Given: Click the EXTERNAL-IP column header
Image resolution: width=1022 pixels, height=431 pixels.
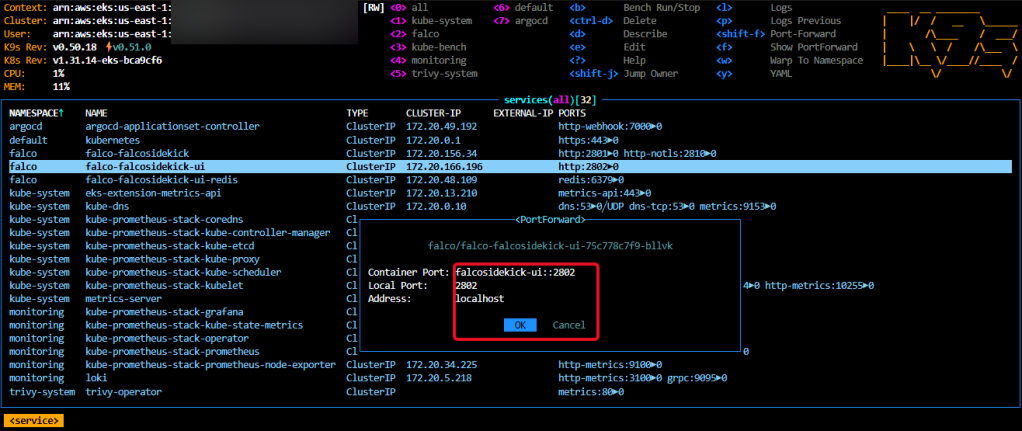Looking at the screenshot, I should point(523,113).
